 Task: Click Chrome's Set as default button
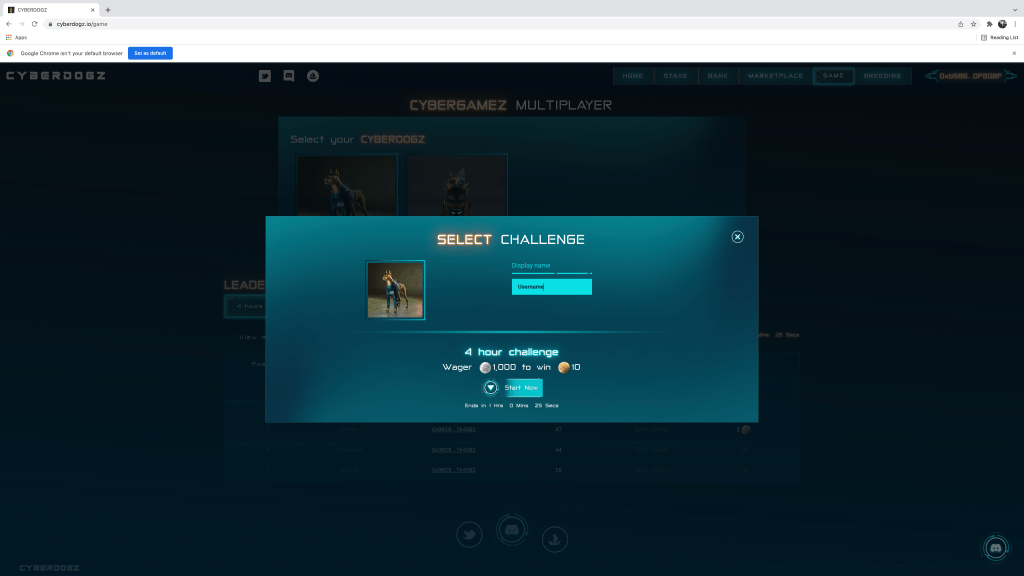[x=150, y=53]
